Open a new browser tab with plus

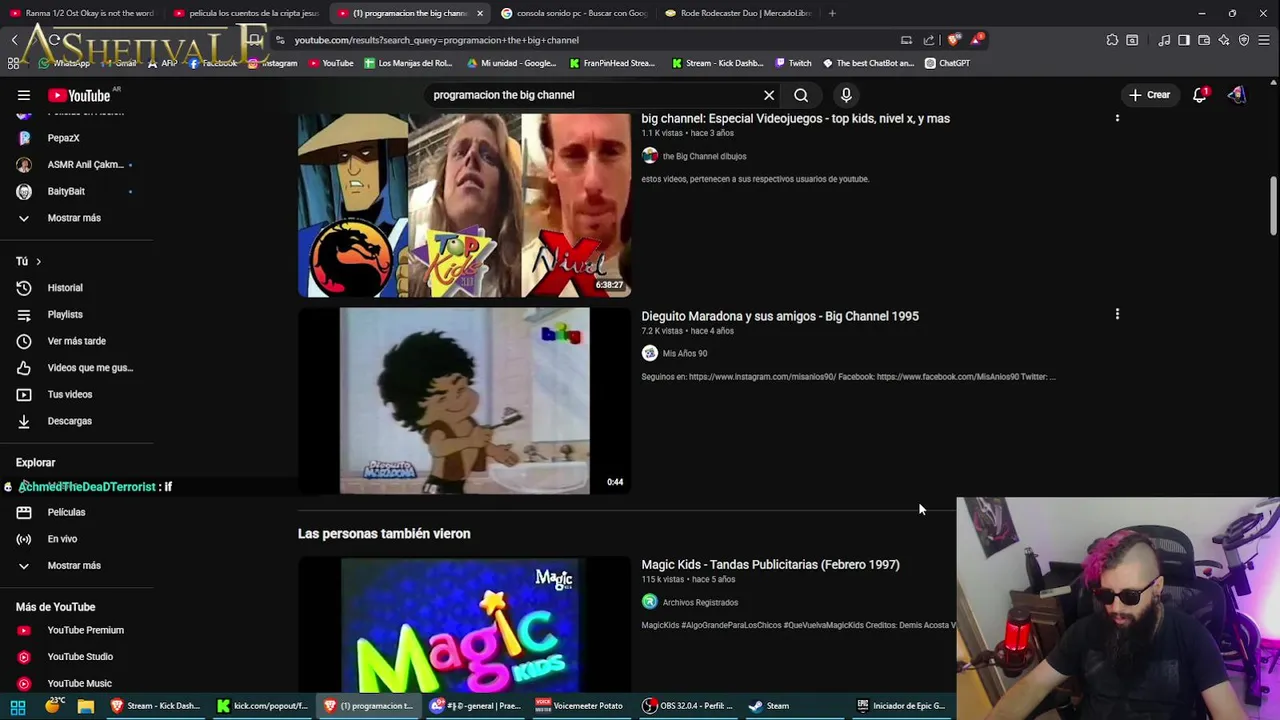coord(832,13)
